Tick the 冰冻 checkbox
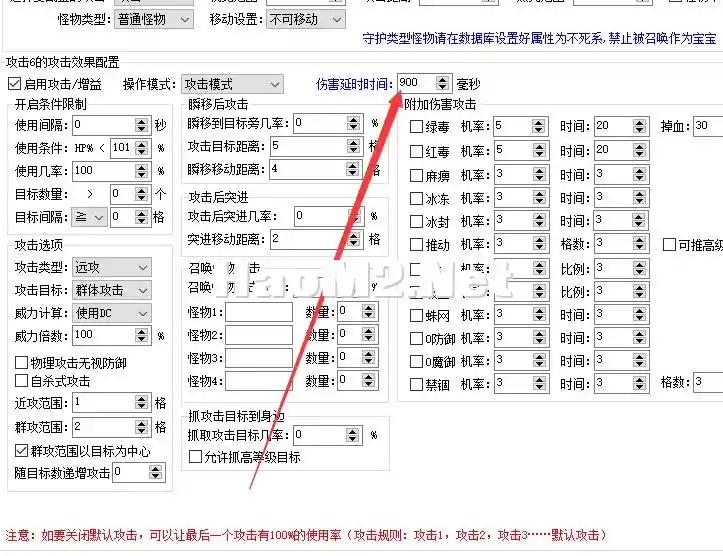Viewport: 723px width, 556px height. pyautogui.click(x=416, y=198)
